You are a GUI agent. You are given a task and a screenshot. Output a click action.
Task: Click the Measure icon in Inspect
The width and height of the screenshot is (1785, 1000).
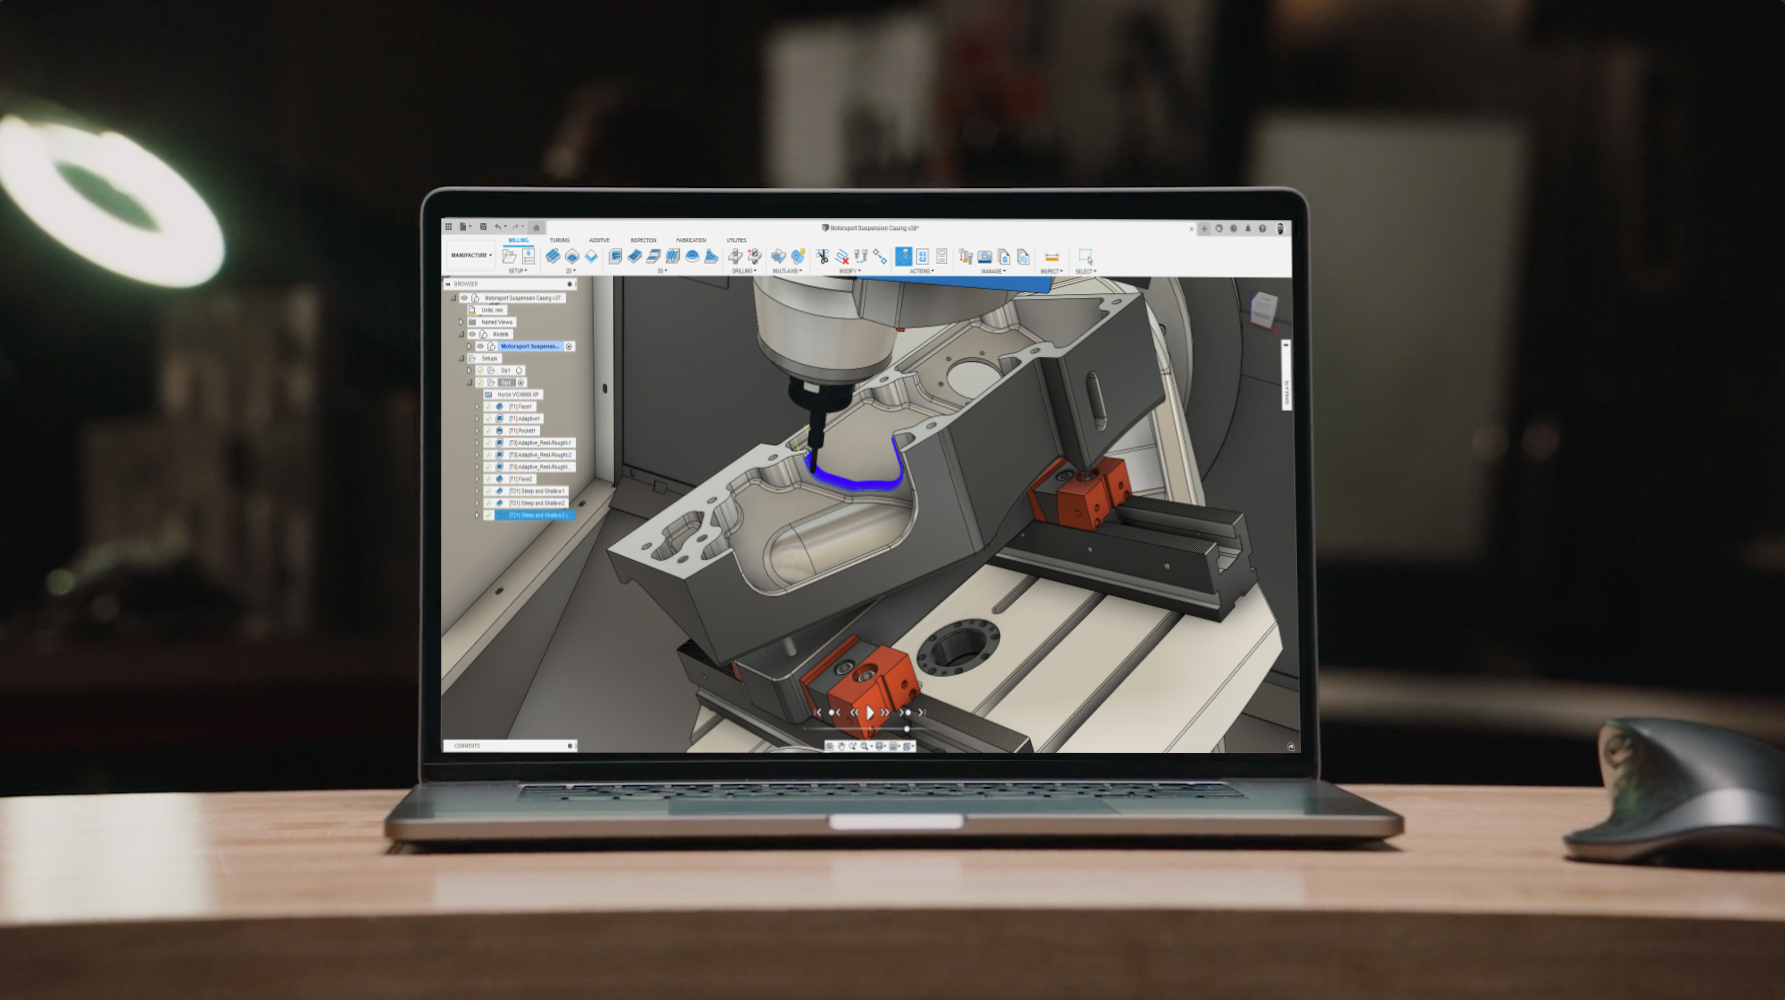click(x=1051, y=257)
